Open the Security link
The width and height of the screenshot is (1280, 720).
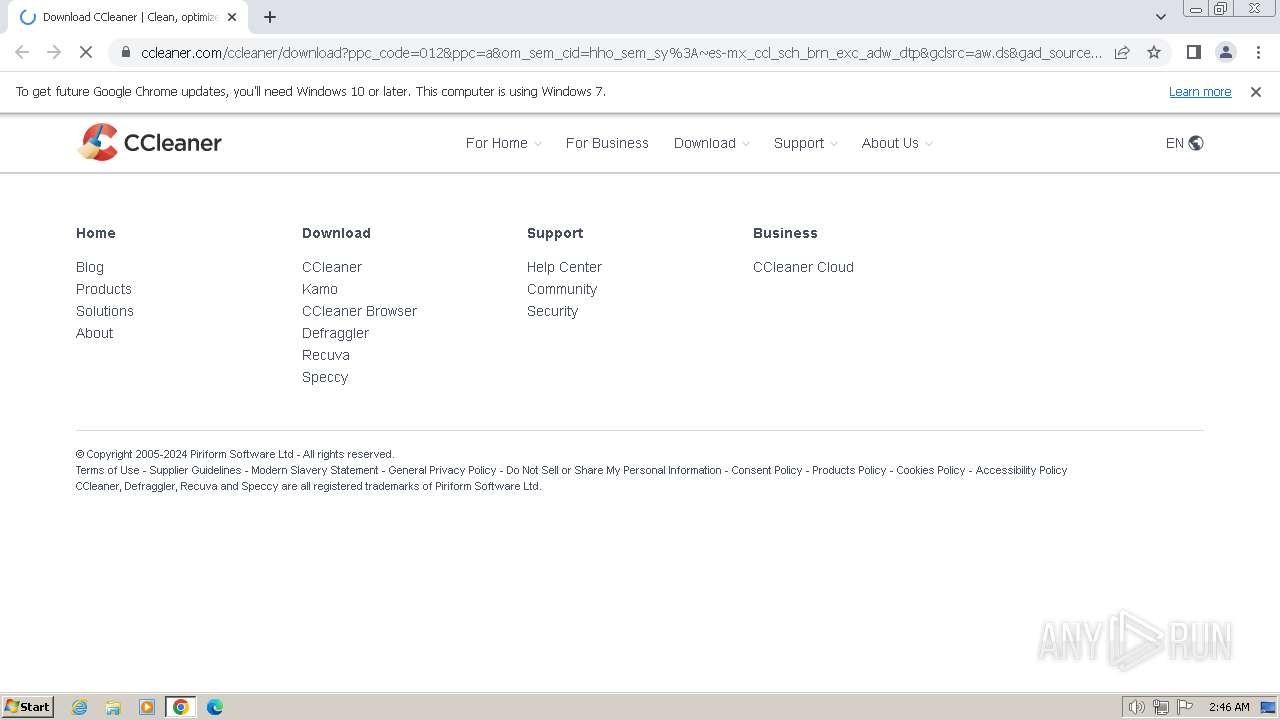[x=553, y=311]
